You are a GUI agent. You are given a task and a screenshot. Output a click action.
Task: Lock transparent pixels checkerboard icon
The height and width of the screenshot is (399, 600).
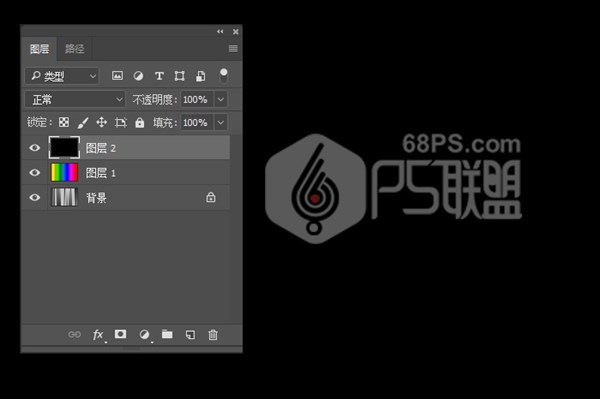[64, 122]
